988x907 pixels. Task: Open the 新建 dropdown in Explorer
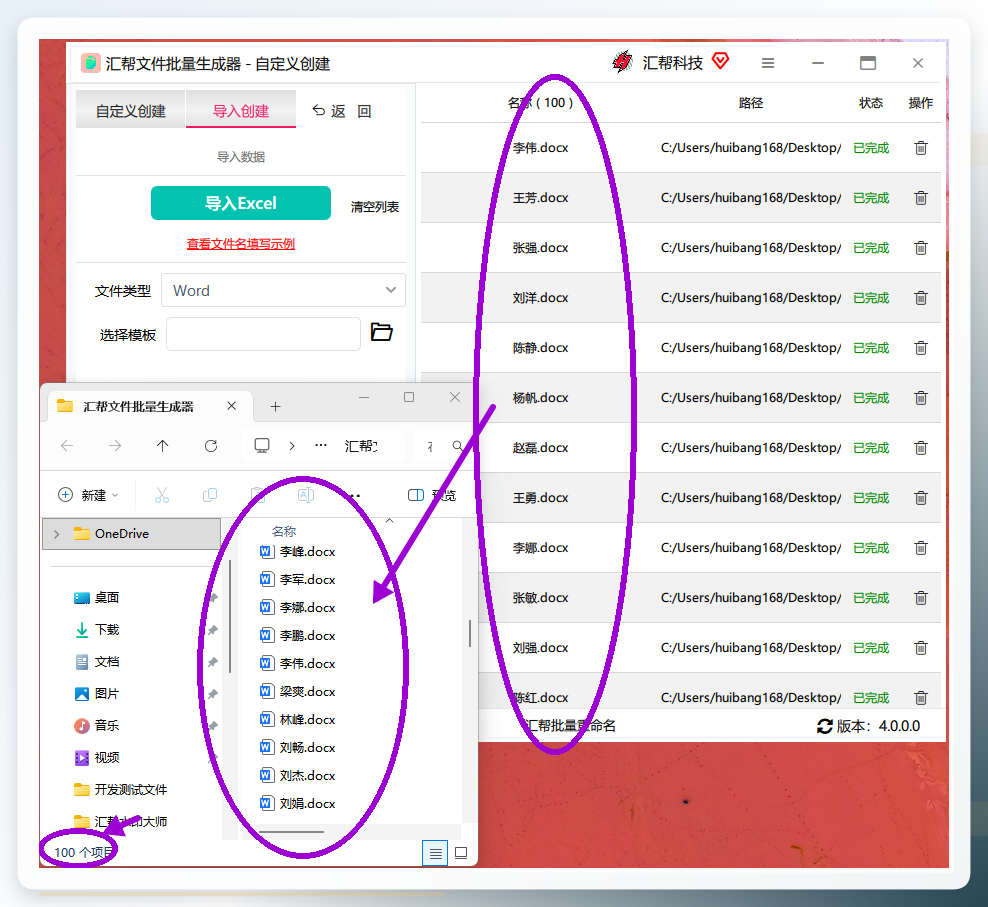[x=88, y=495]
